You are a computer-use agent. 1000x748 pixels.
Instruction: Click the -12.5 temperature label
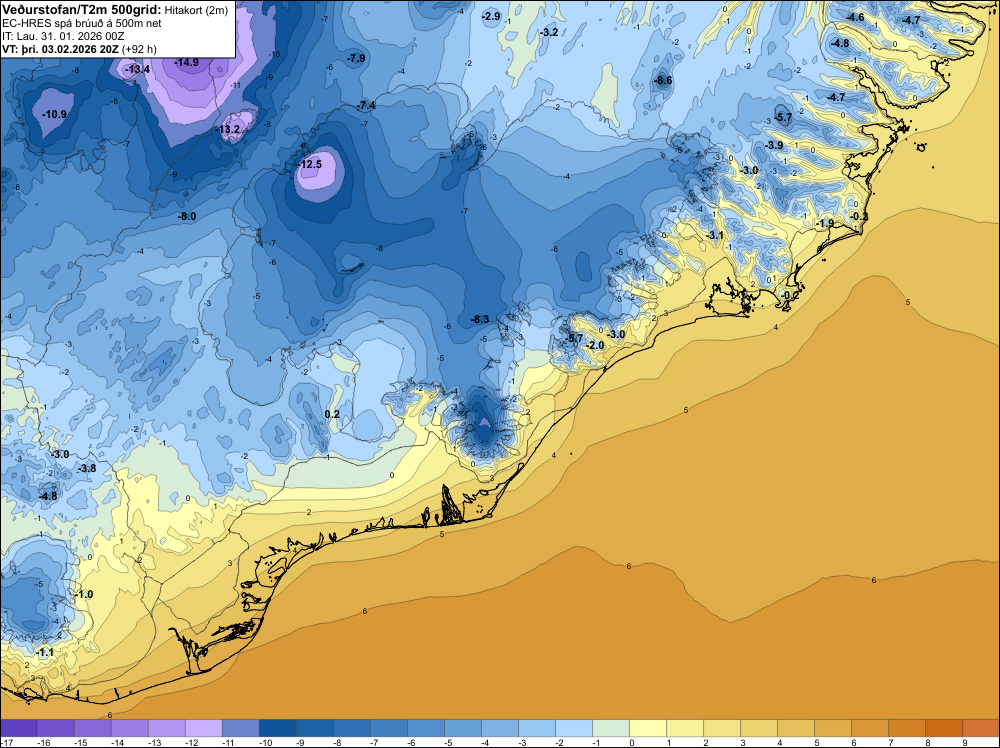pyautogui.click(x=310, y=165)
